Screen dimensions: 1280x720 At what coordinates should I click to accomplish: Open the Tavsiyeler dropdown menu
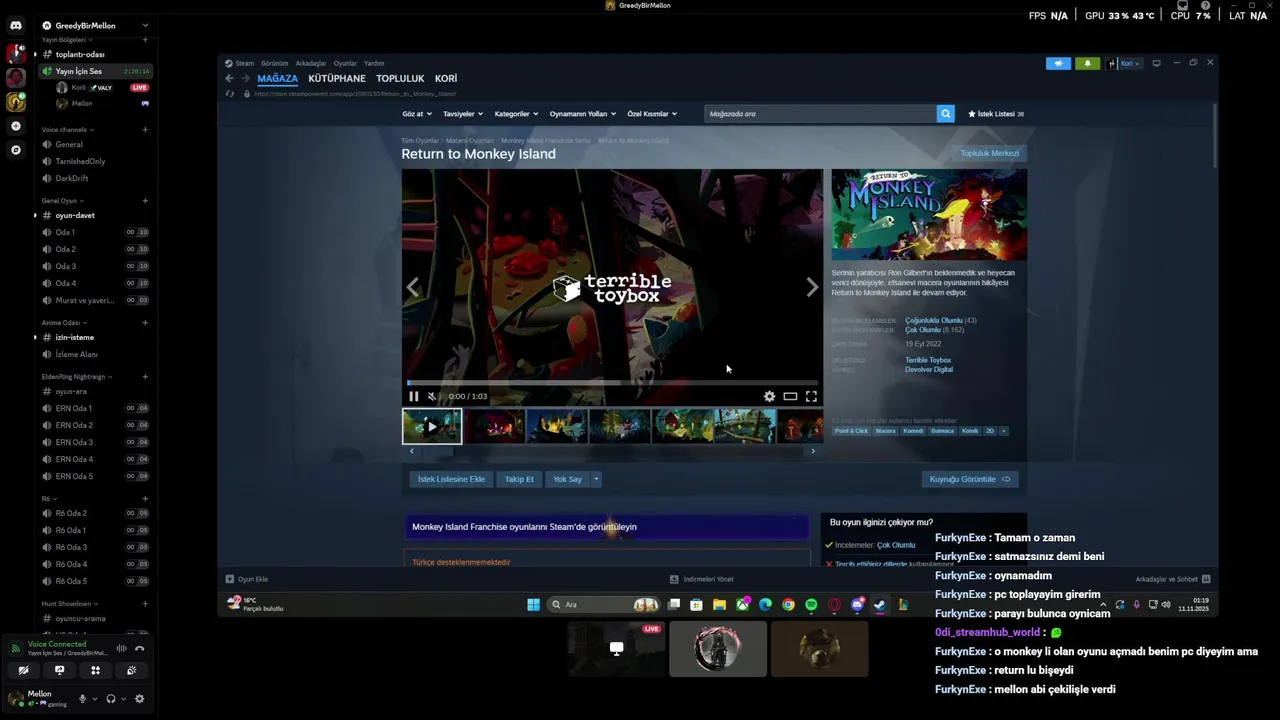463,114
